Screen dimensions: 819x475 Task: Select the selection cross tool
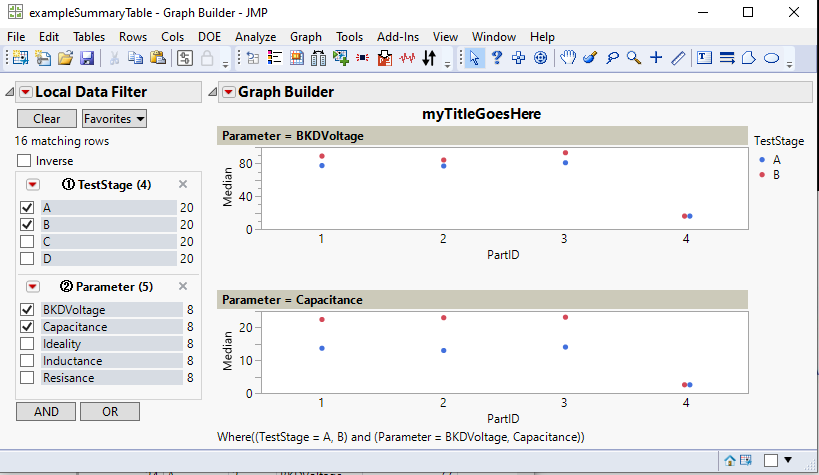(519, 57)
